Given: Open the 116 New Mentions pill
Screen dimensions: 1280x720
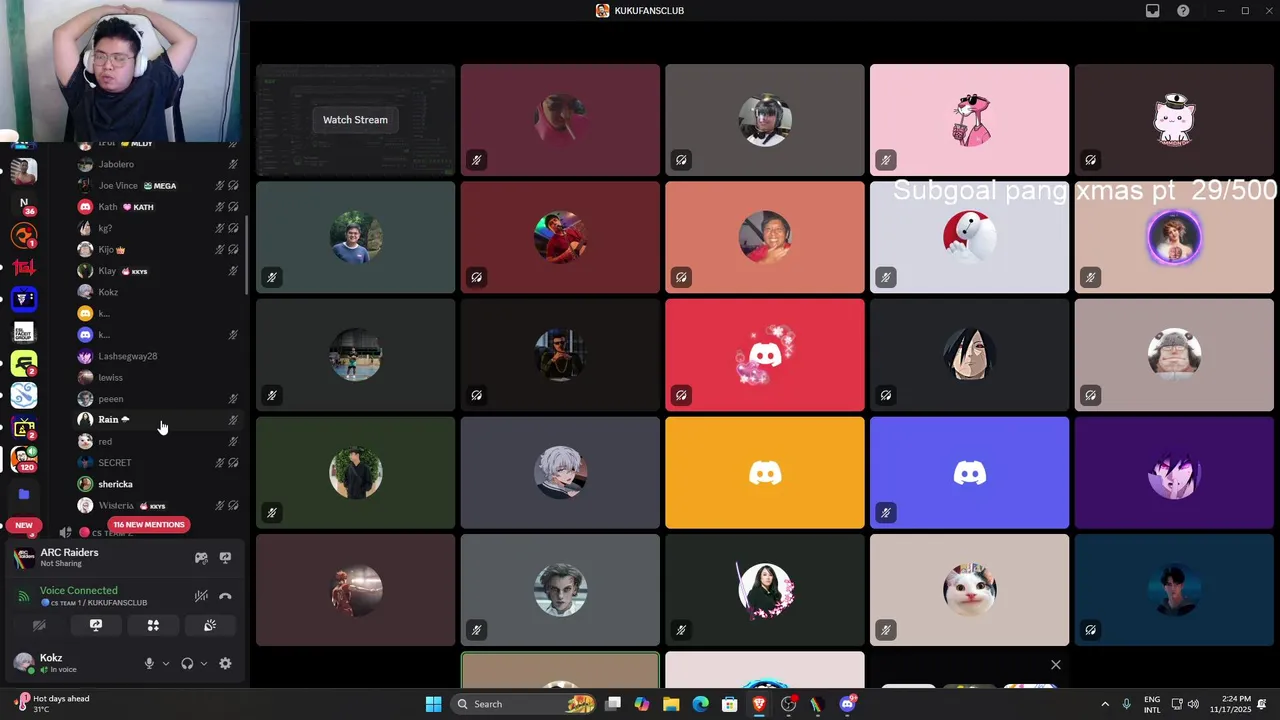Looking at the screenshot, I should [x=149, y=525].
